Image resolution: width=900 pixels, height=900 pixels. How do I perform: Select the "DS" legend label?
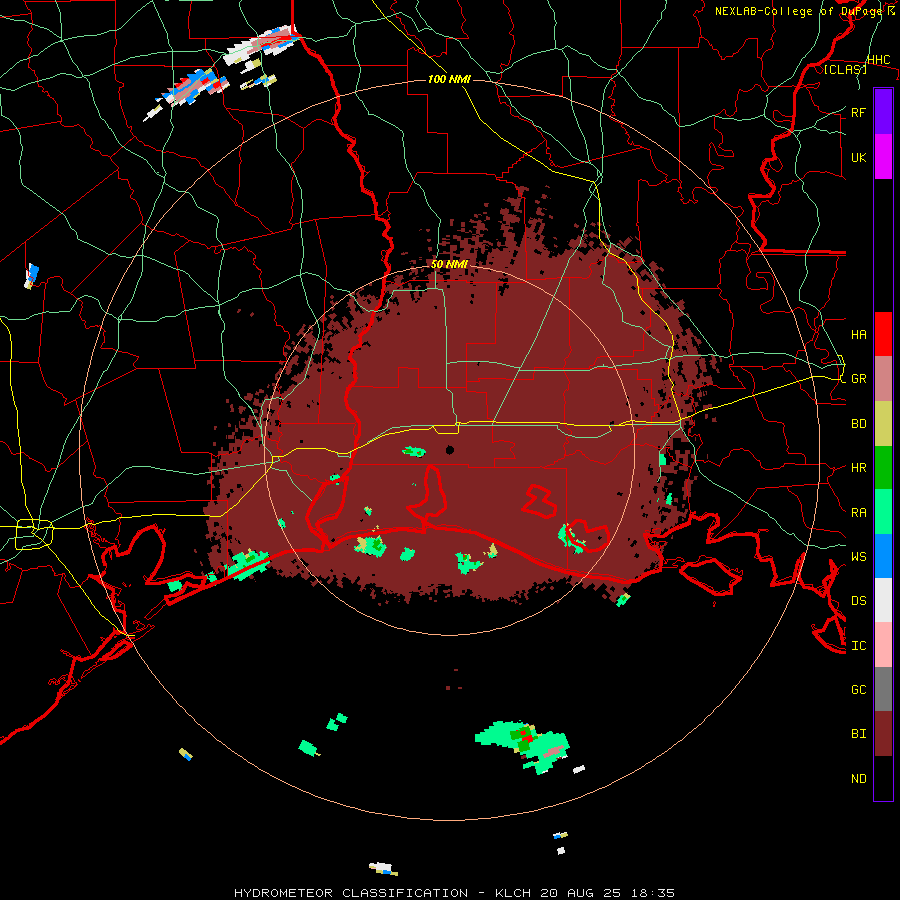pos(858,601)
